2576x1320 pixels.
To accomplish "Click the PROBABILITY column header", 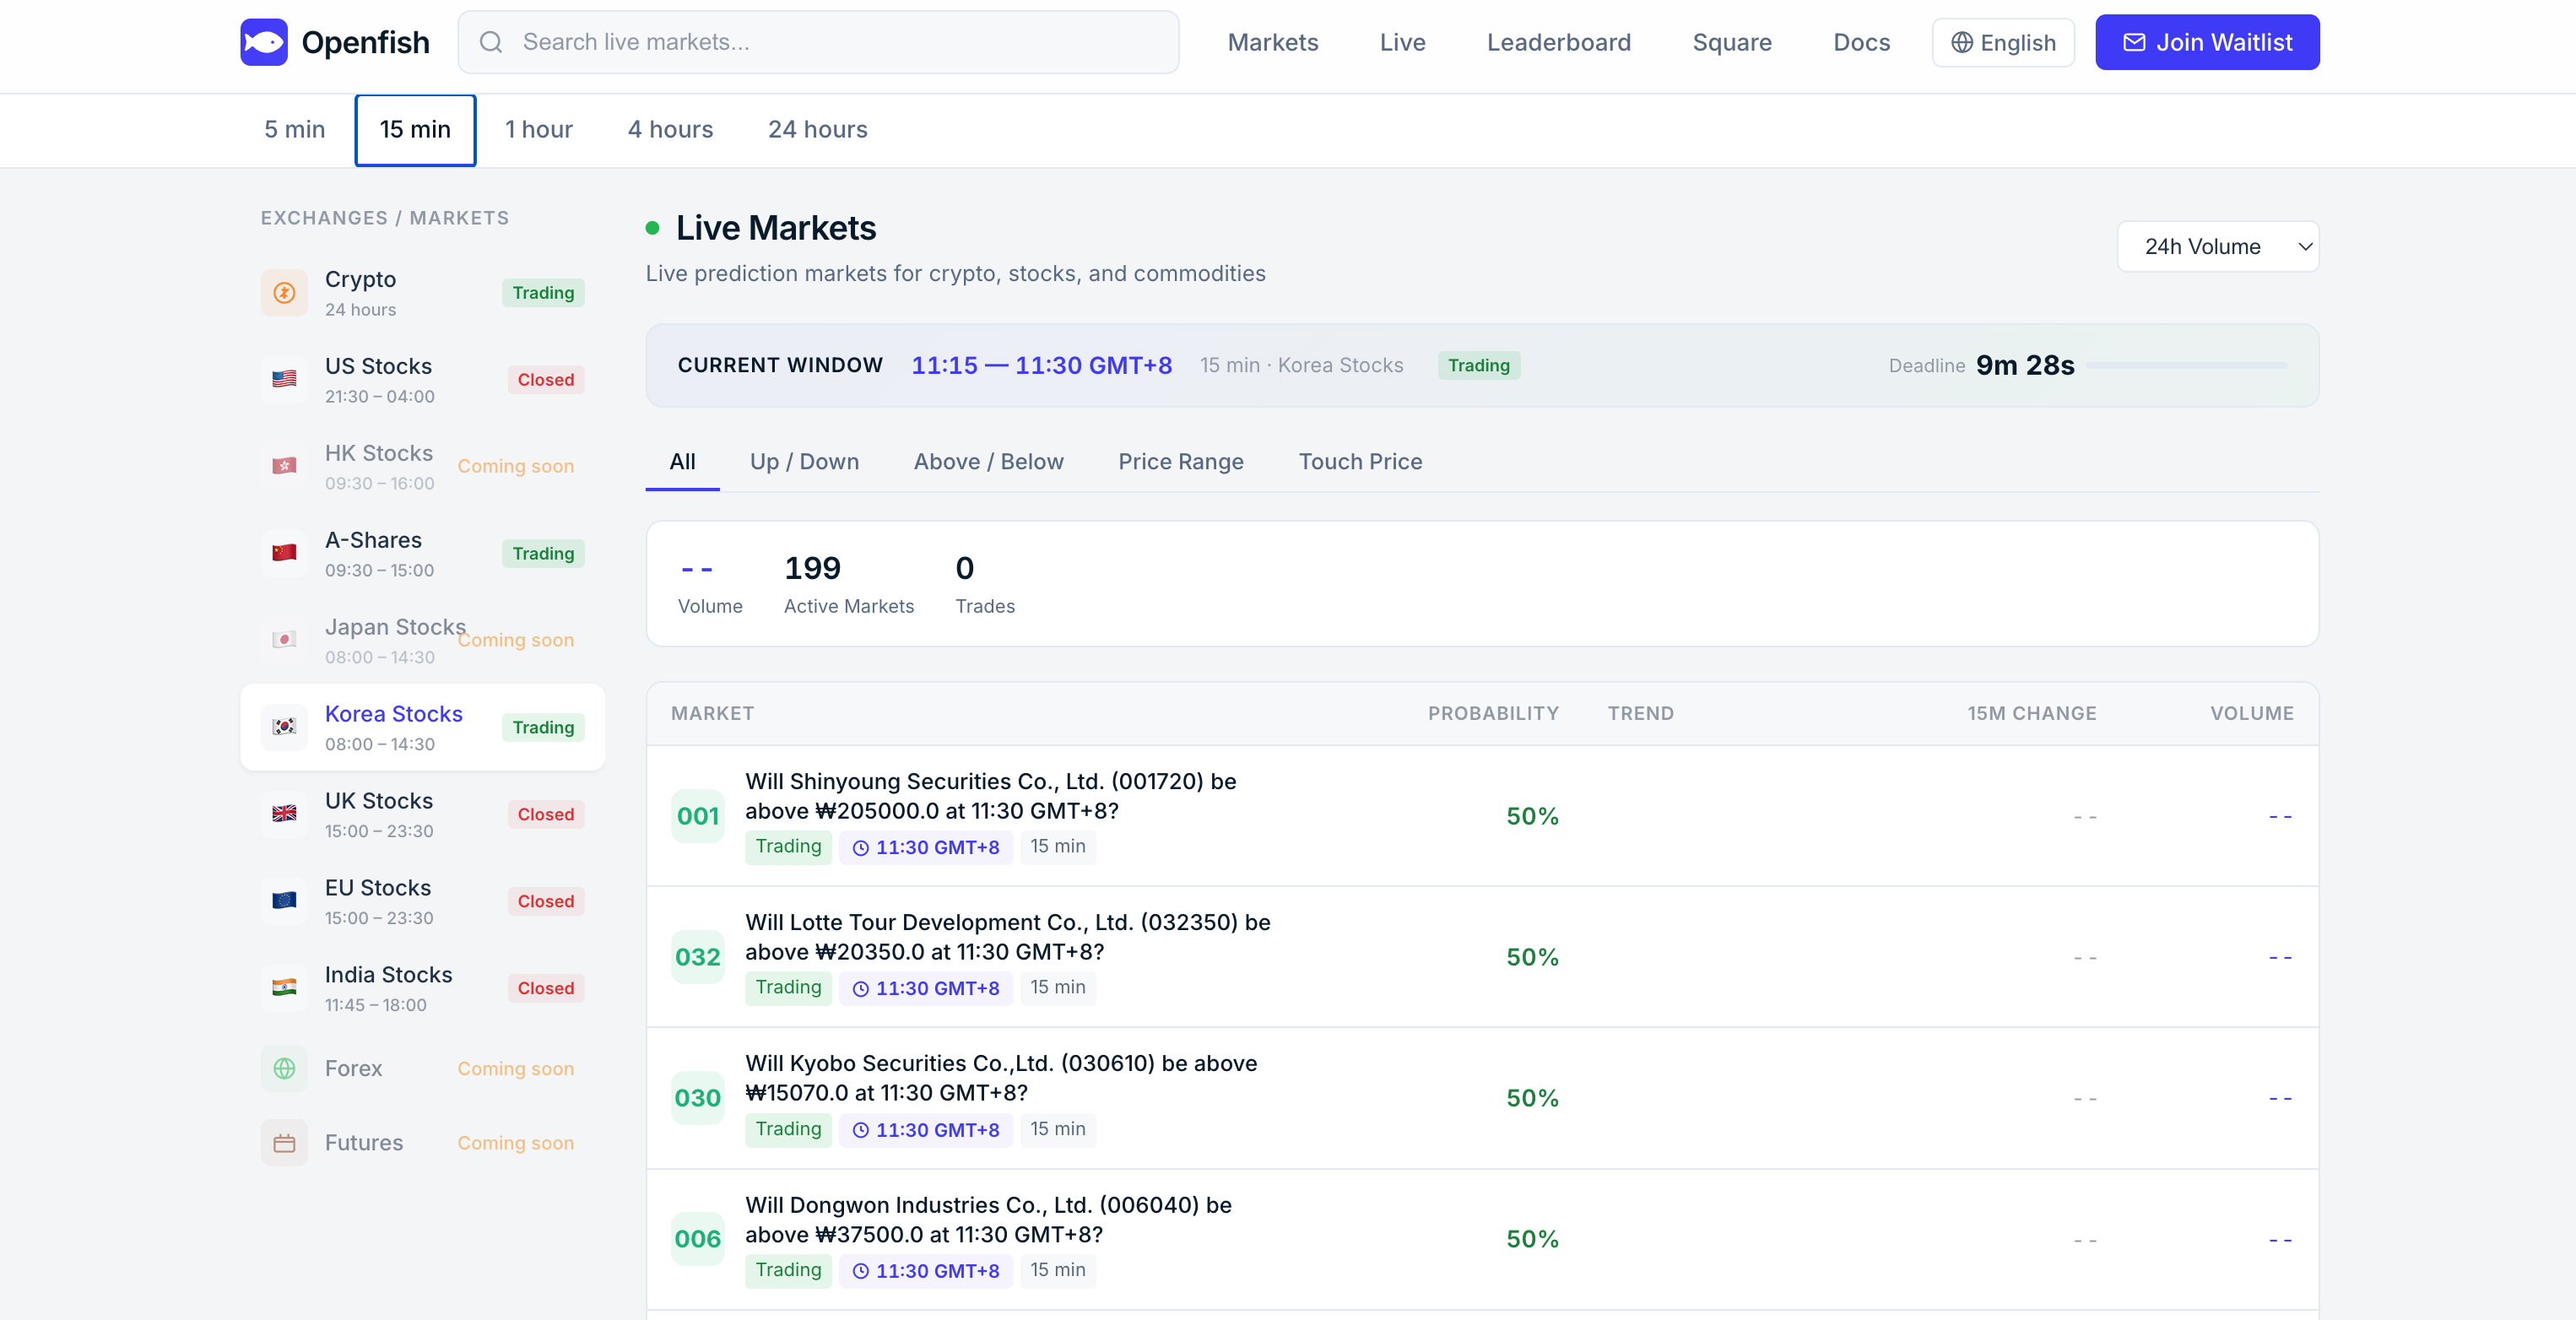I will tap(1493, 714).
